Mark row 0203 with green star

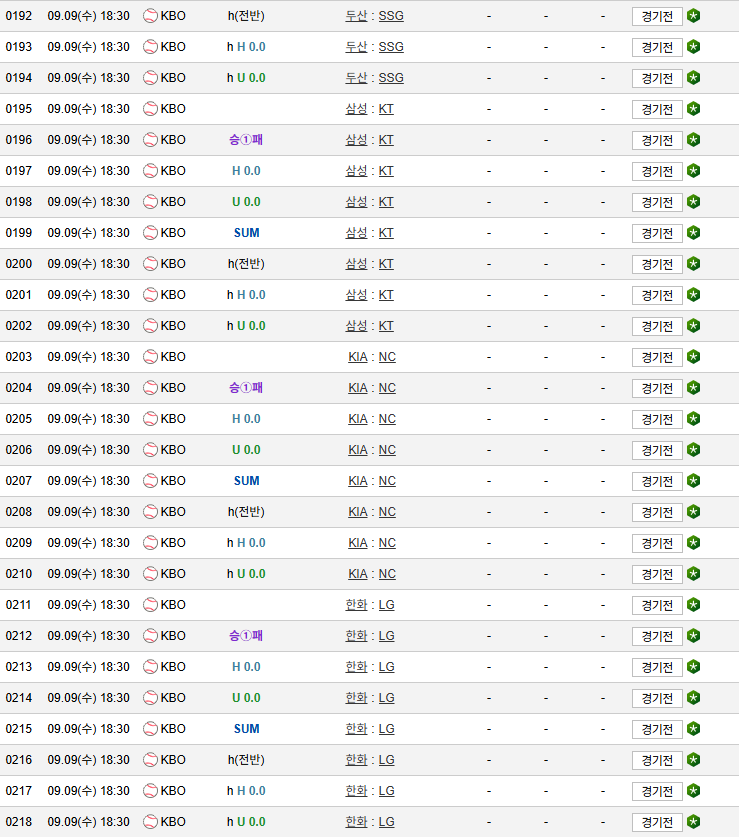pyautogui.click(x=693, y=357)
